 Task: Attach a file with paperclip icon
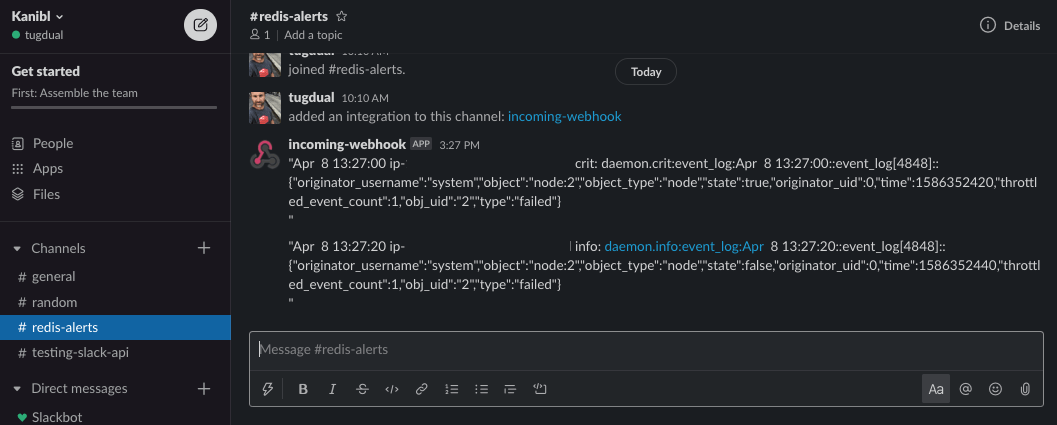pyautogui.click(x=1025, y=389)
